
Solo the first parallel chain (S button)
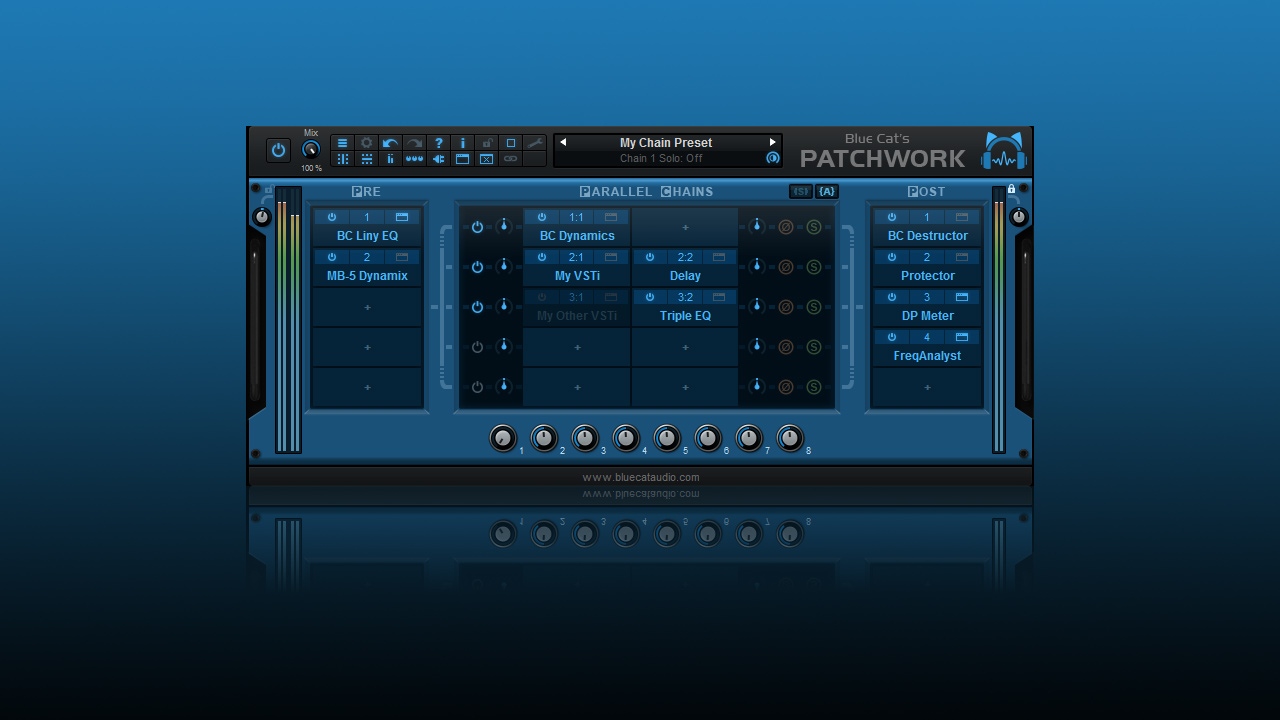(x=814, y=227)
